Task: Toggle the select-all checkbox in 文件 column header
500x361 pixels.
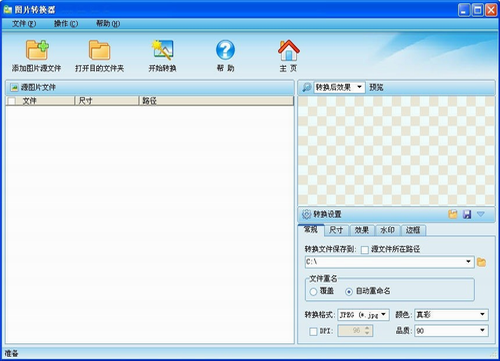Action: 12,101
